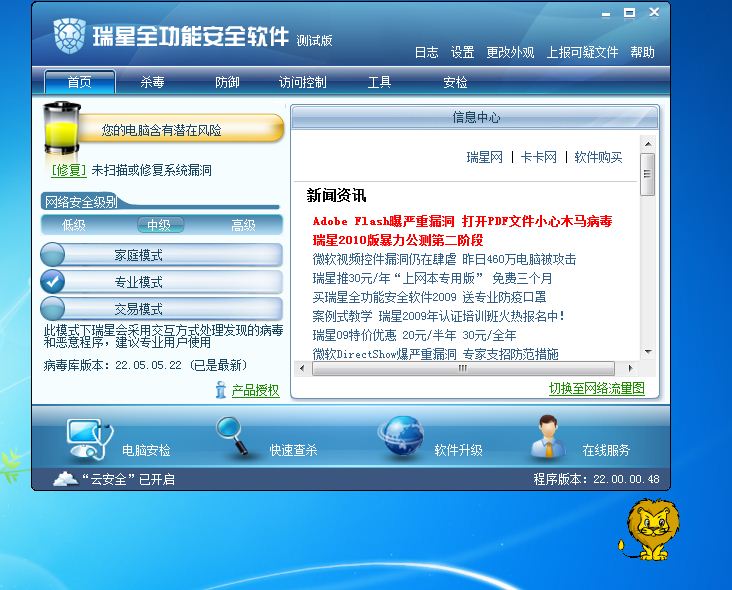Set network security level to 低级
This screenshot has width=732, height=590.
click(74, 225)
